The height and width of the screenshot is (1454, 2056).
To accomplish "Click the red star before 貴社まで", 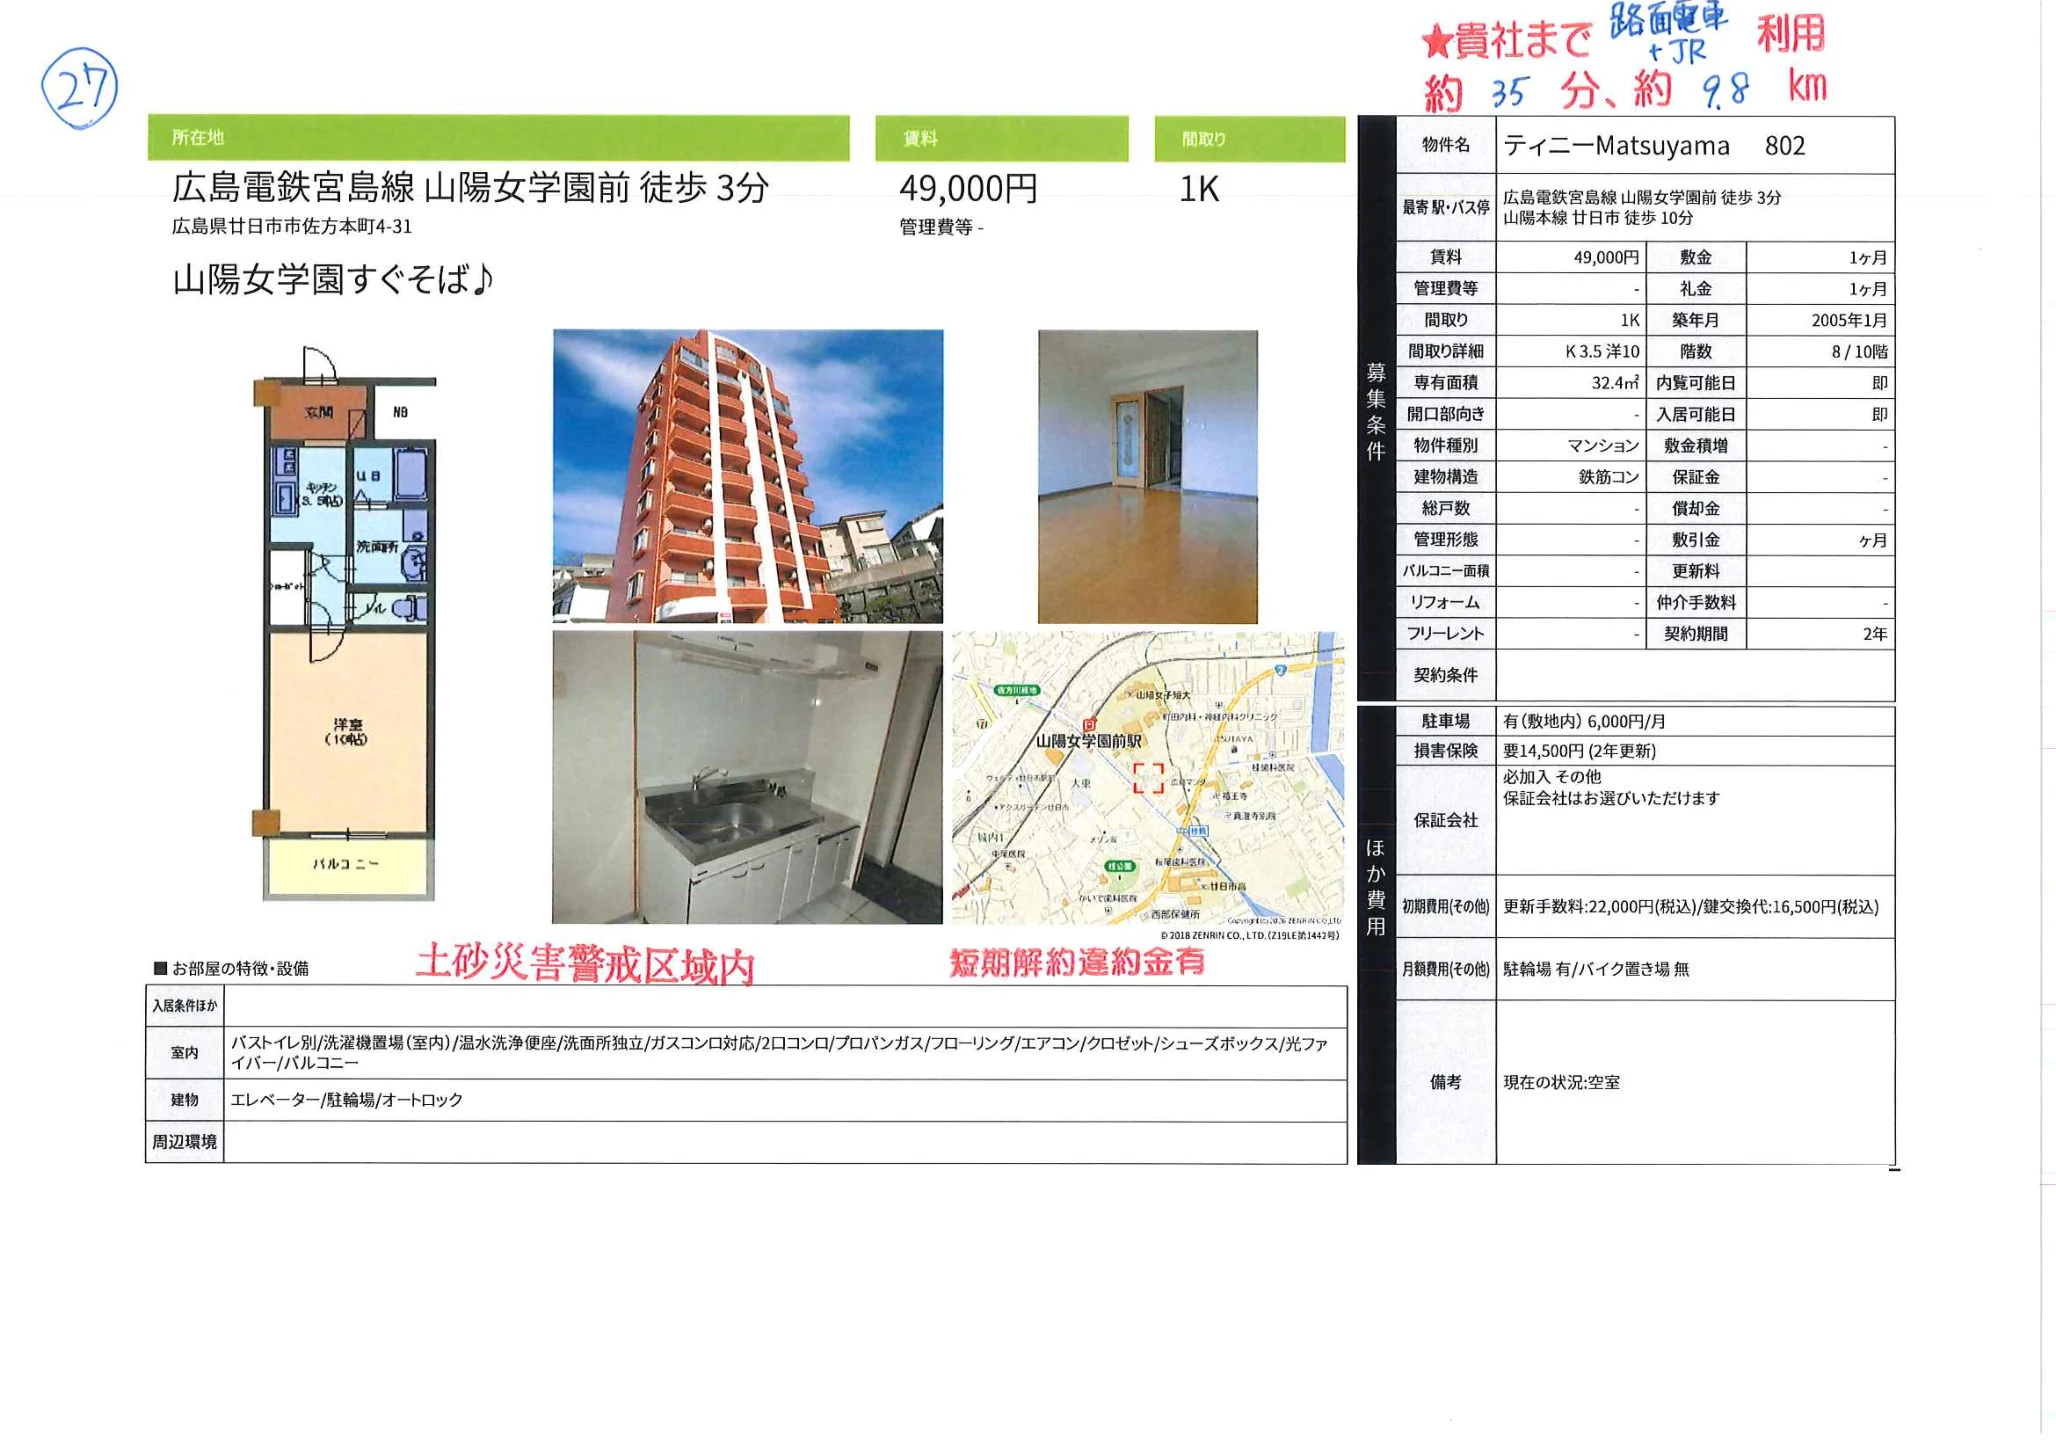I will tap(1436, 43).
